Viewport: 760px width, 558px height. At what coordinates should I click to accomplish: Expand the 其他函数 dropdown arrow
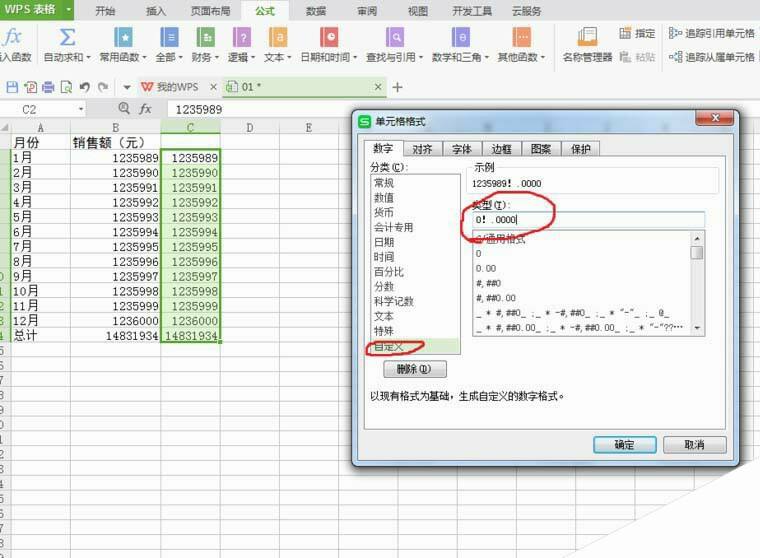pos(543,57)
